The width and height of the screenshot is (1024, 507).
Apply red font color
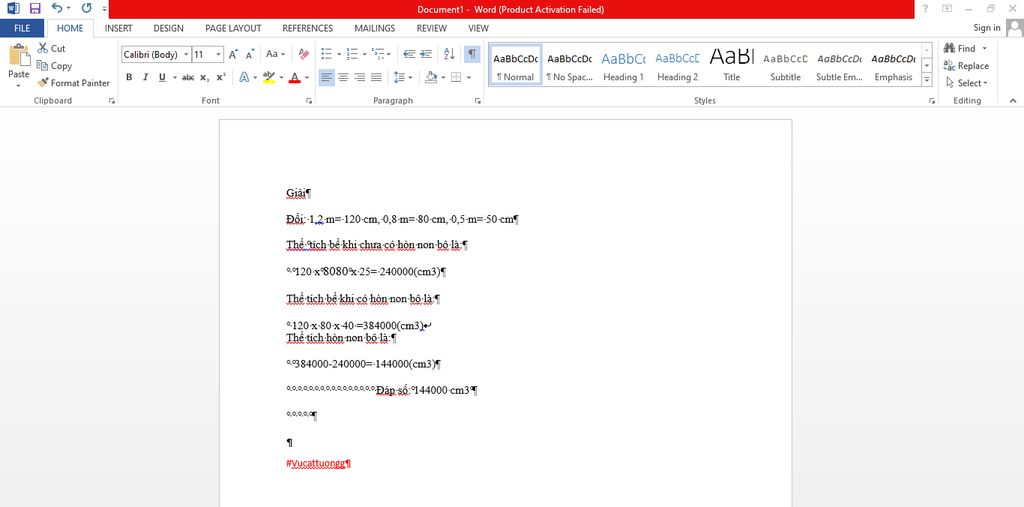coord(295,77)
